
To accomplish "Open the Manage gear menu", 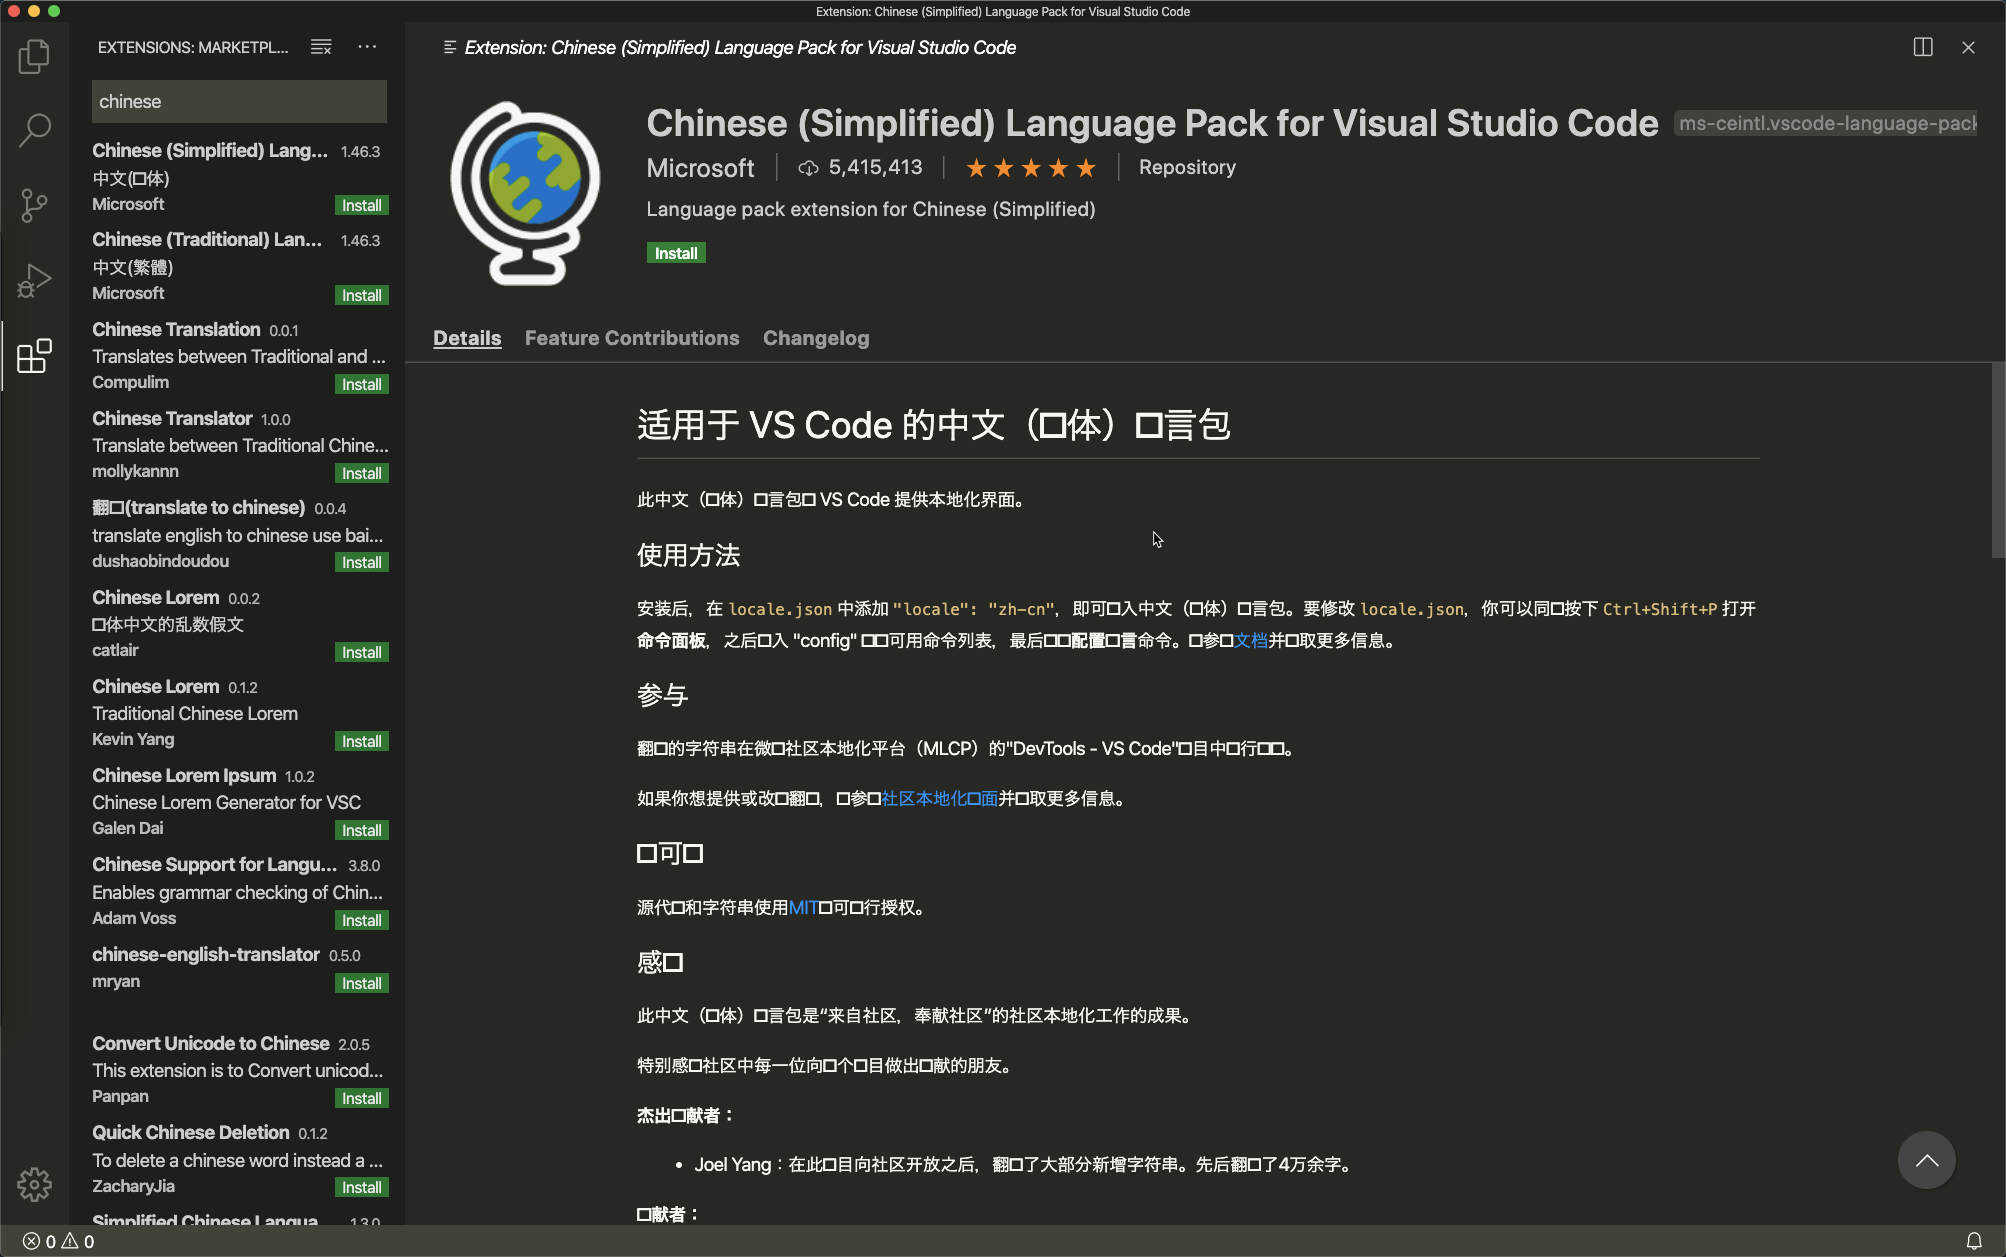I will click(x=34, y=1184).
